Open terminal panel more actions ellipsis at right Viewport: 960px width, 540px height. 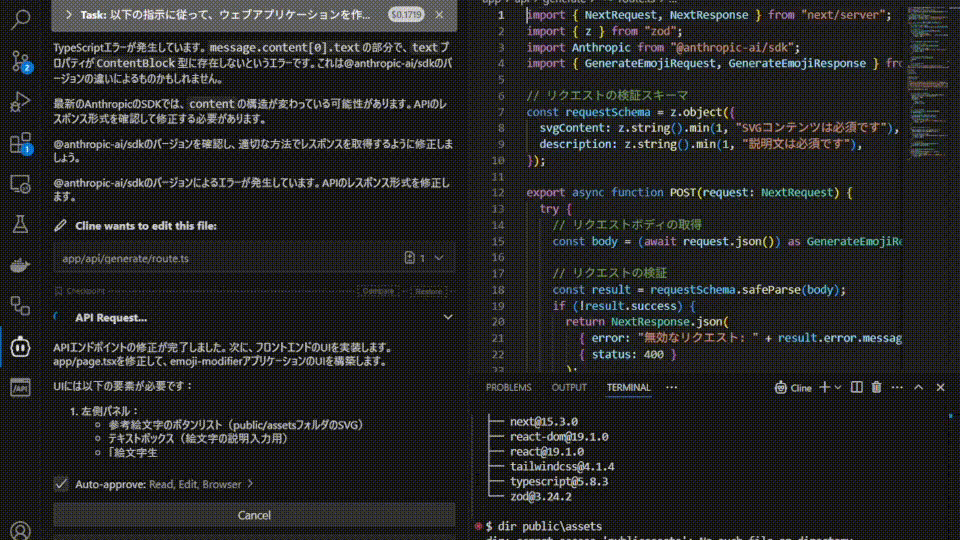[898, 387]
